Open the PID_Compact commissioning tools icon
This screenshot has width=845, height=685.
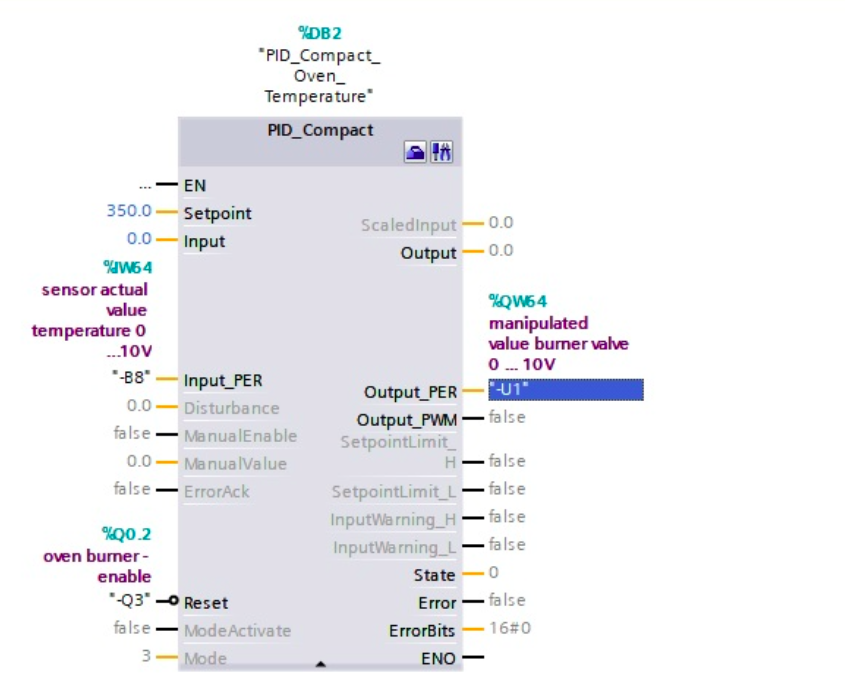pyautogui.click(x=441, y=153)
